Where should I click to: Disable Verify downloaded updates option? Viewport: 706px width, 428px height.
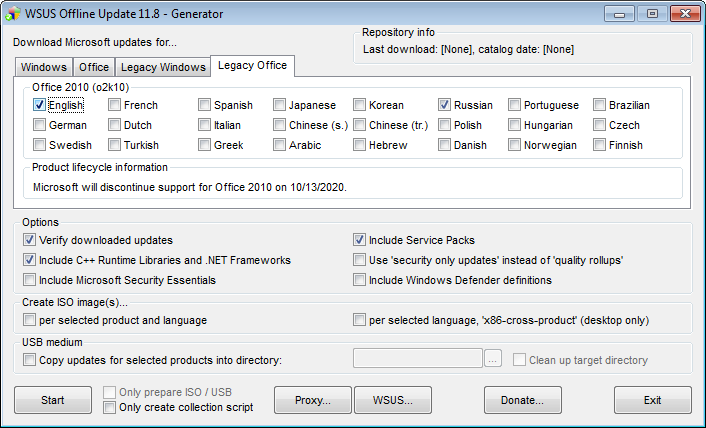(29, 240)
